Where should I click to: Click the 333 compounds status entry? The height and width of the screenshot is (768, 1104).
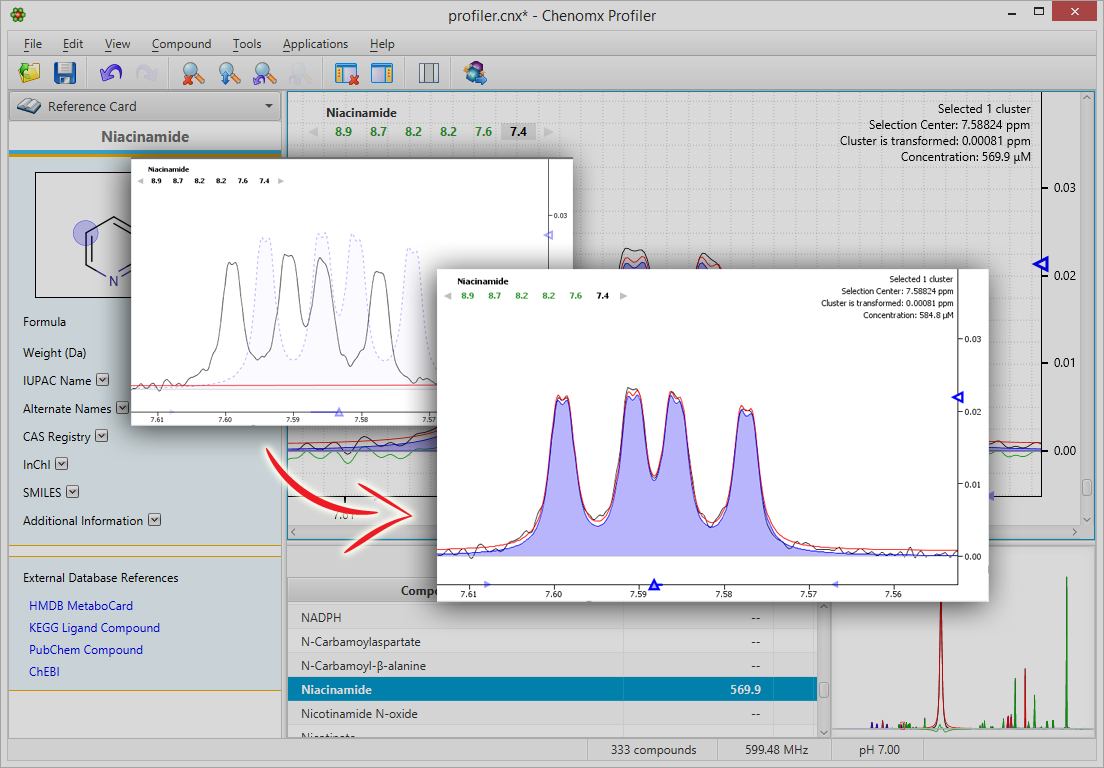(653, 750)
